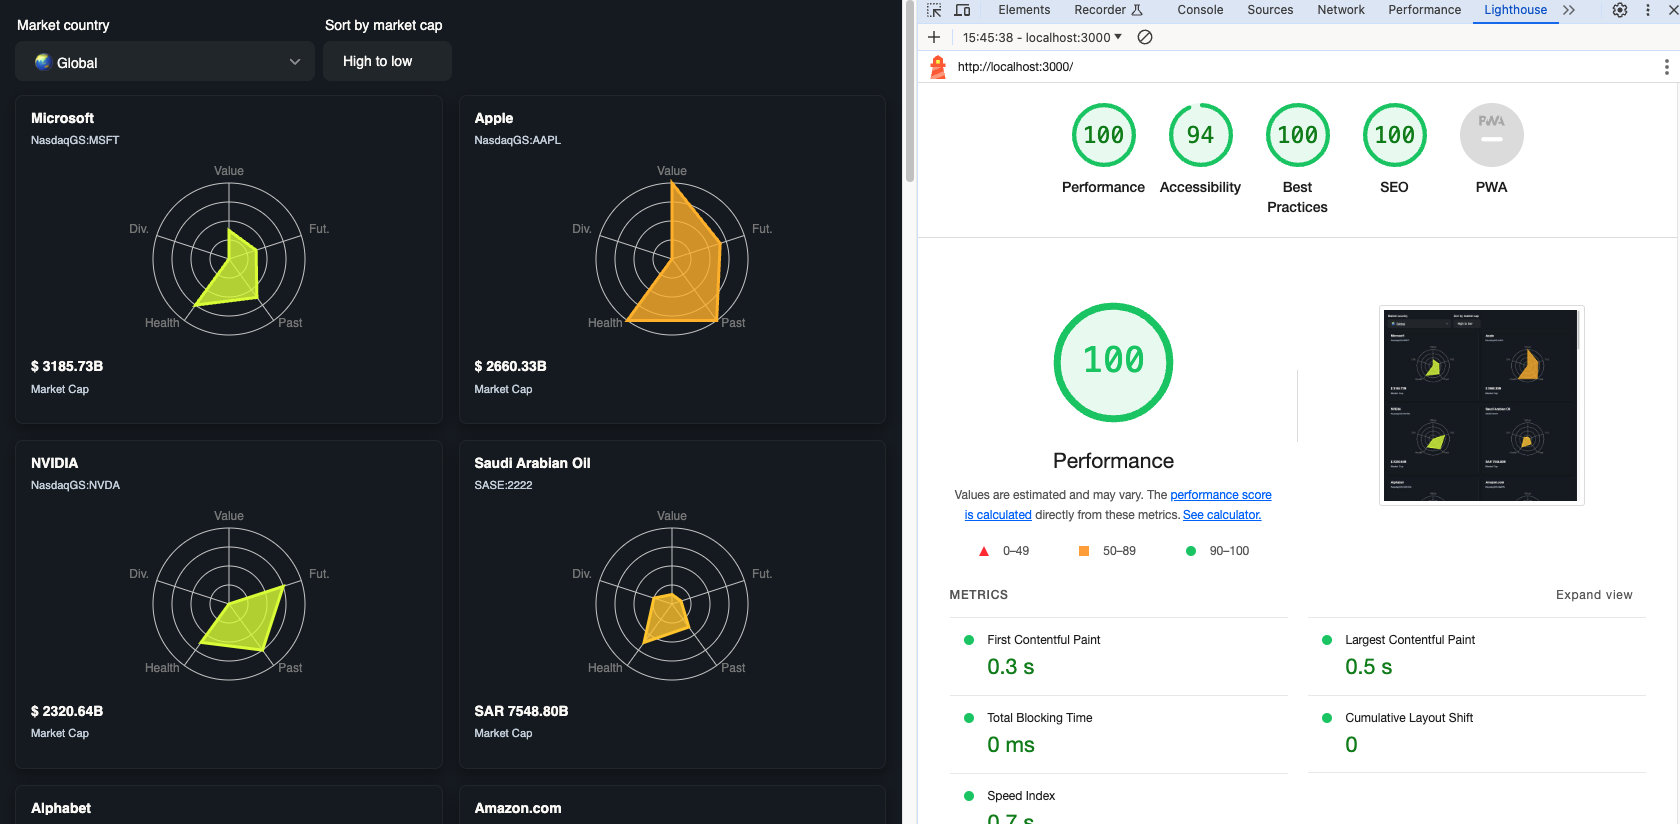Switch to the Elements tab
The width and height of the screenshot is (1680, 824).
click(x=1024, y=10)
